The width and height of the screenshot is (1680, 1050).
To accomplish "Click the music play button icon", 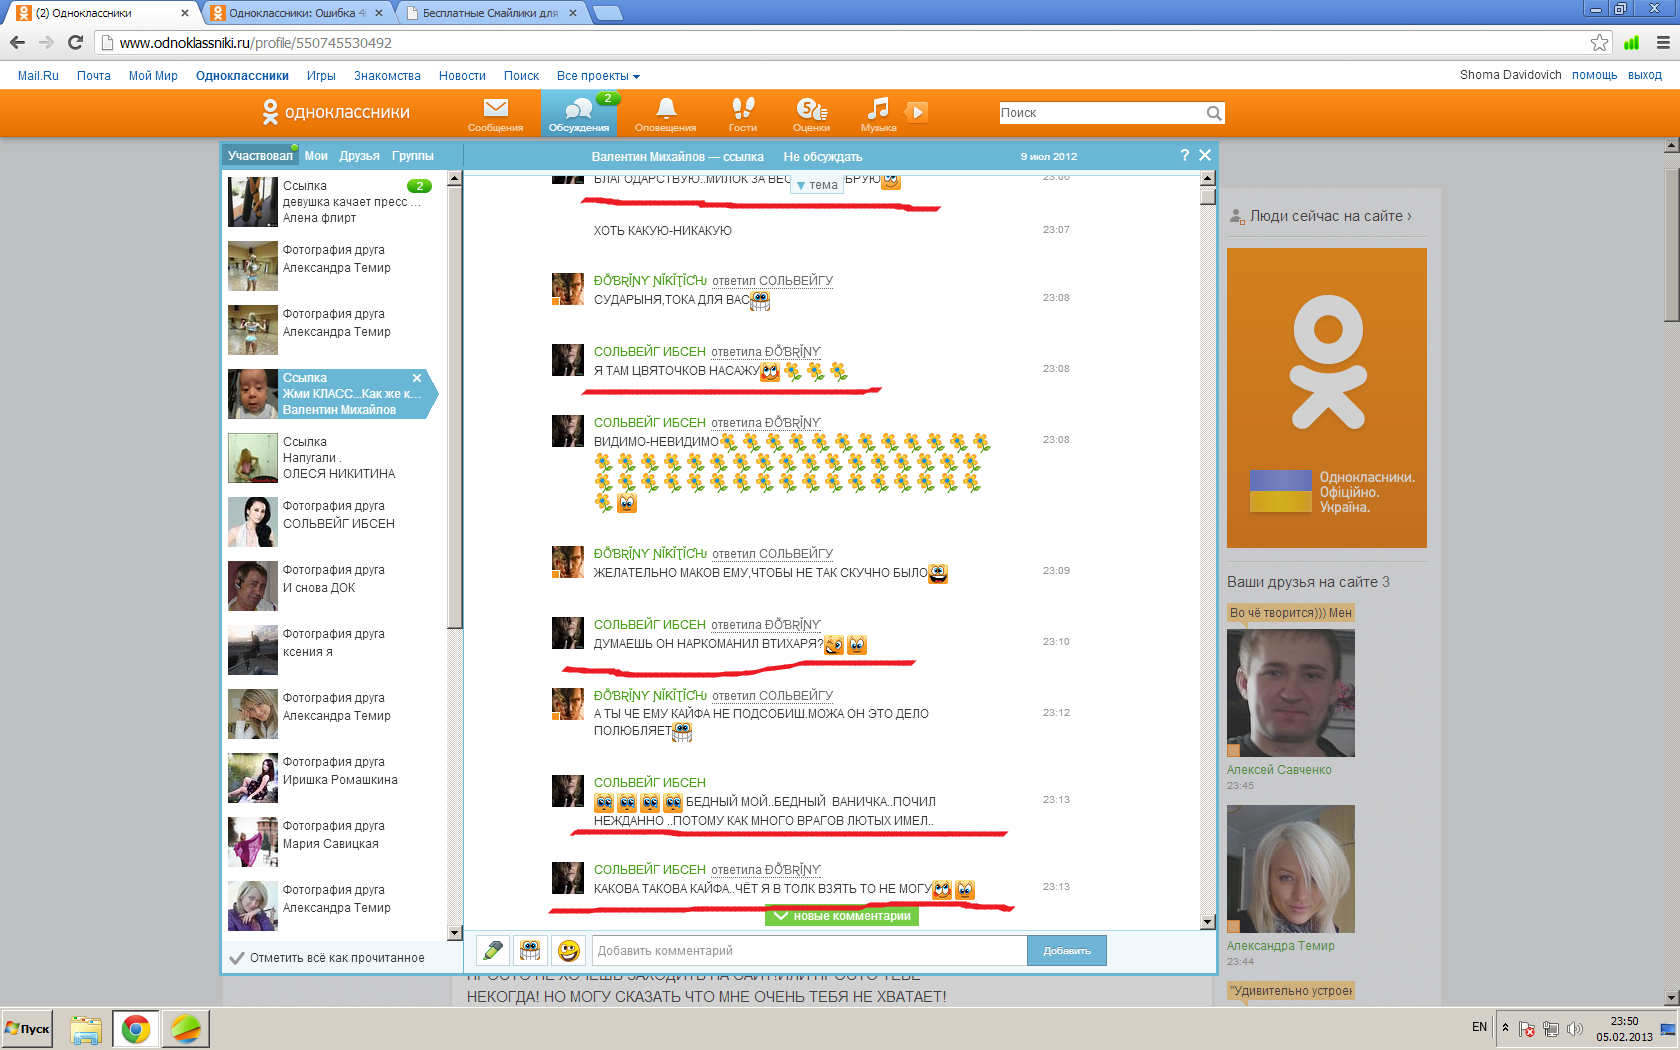I will click(x=917, y=111).
